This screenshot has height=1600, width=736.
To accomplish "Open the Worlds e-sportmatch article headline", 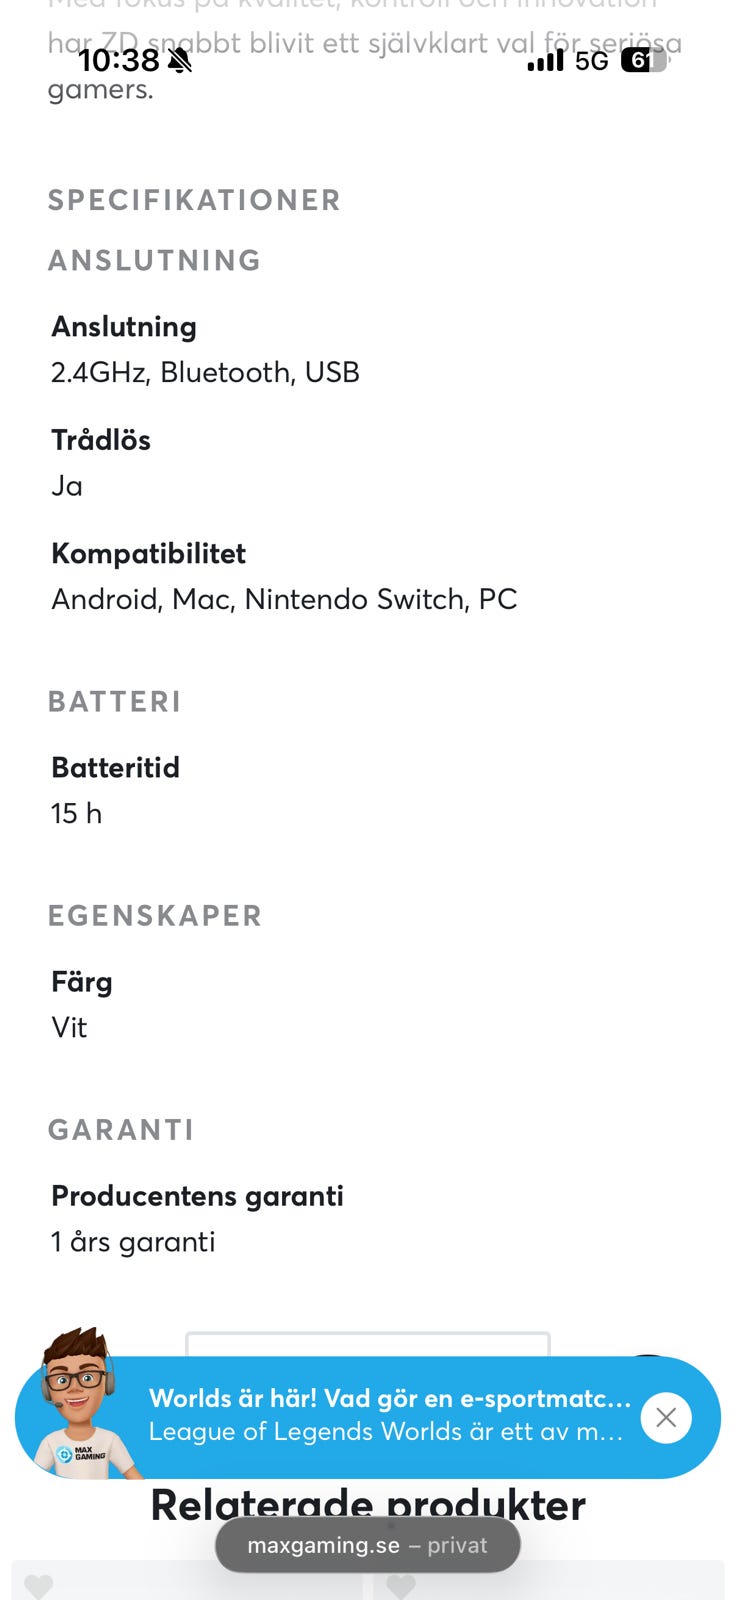I will 390,1398.
